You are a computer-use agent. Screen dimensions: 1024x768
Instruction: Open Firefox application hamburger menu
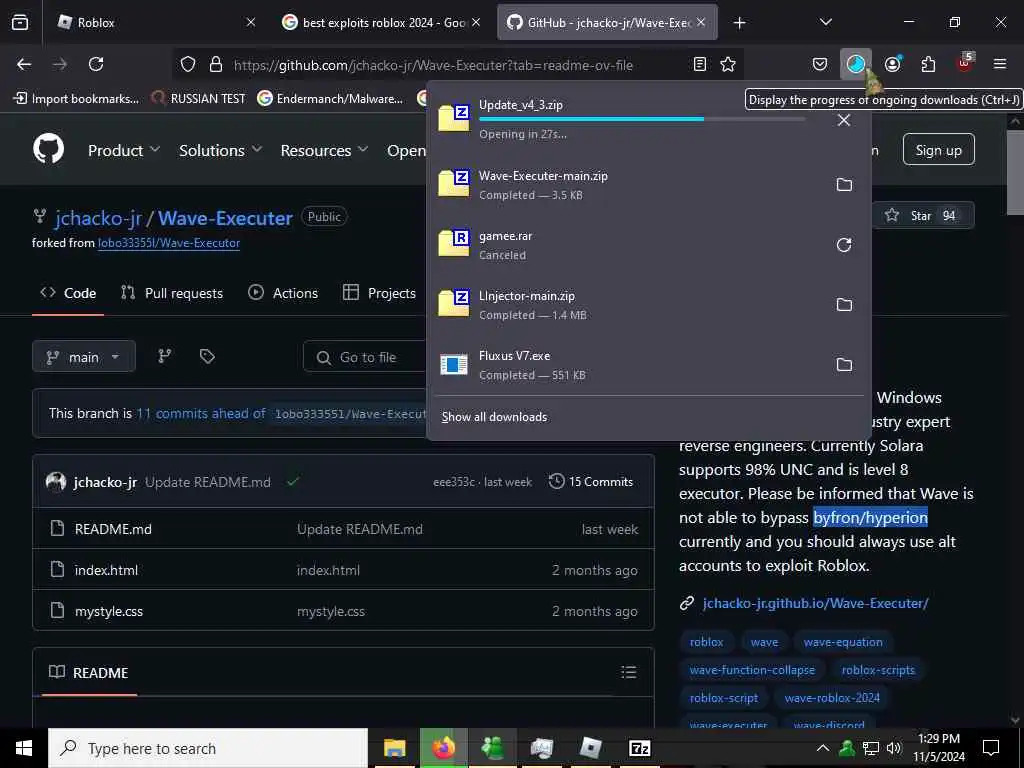point(1000,64)
